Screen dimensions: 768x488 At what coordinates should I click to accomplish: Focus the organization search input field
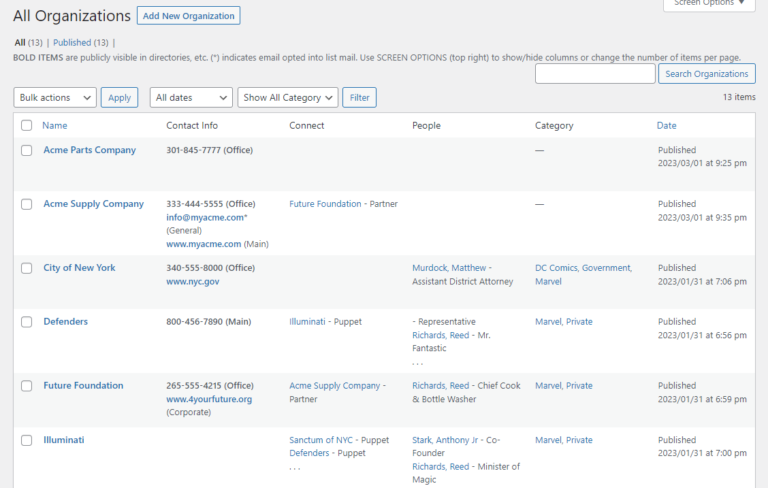pos(595,74)
